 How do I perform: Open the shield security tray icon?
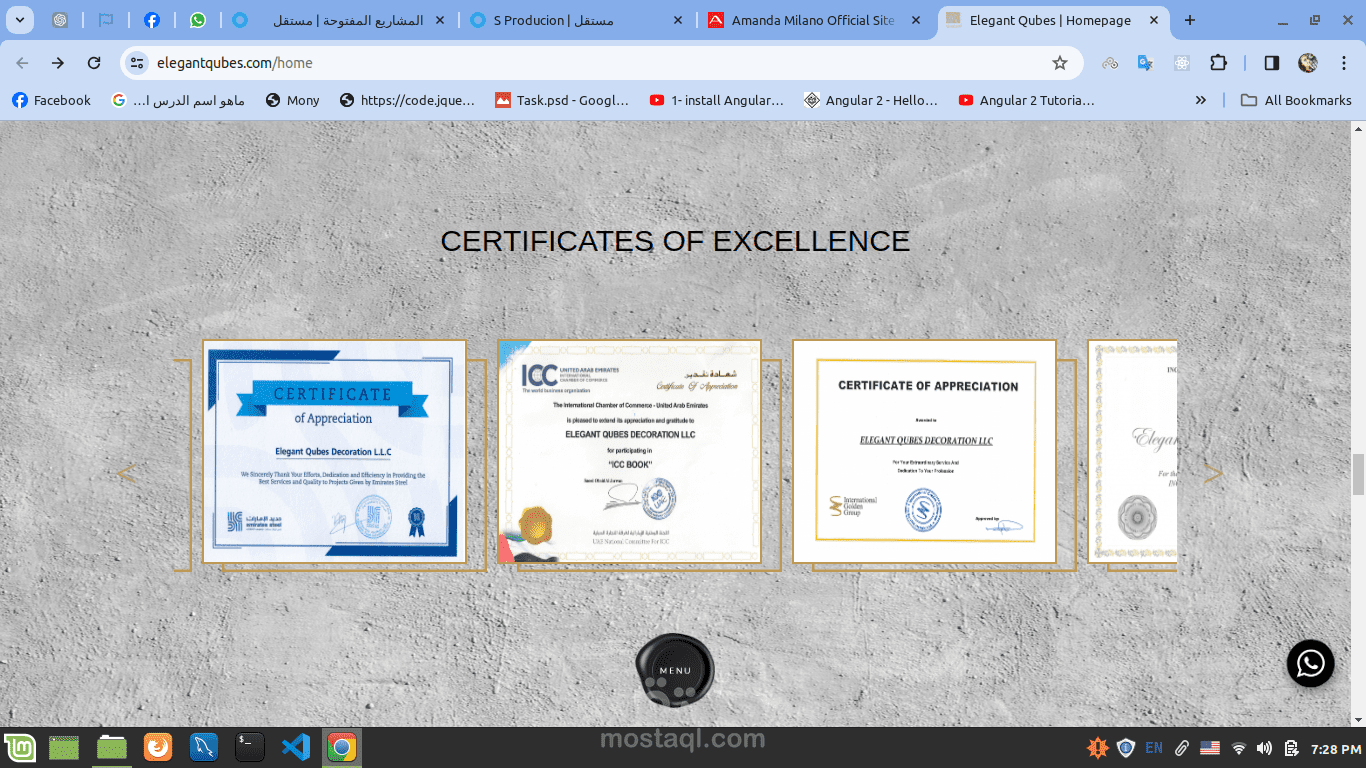coord(1126,748)
